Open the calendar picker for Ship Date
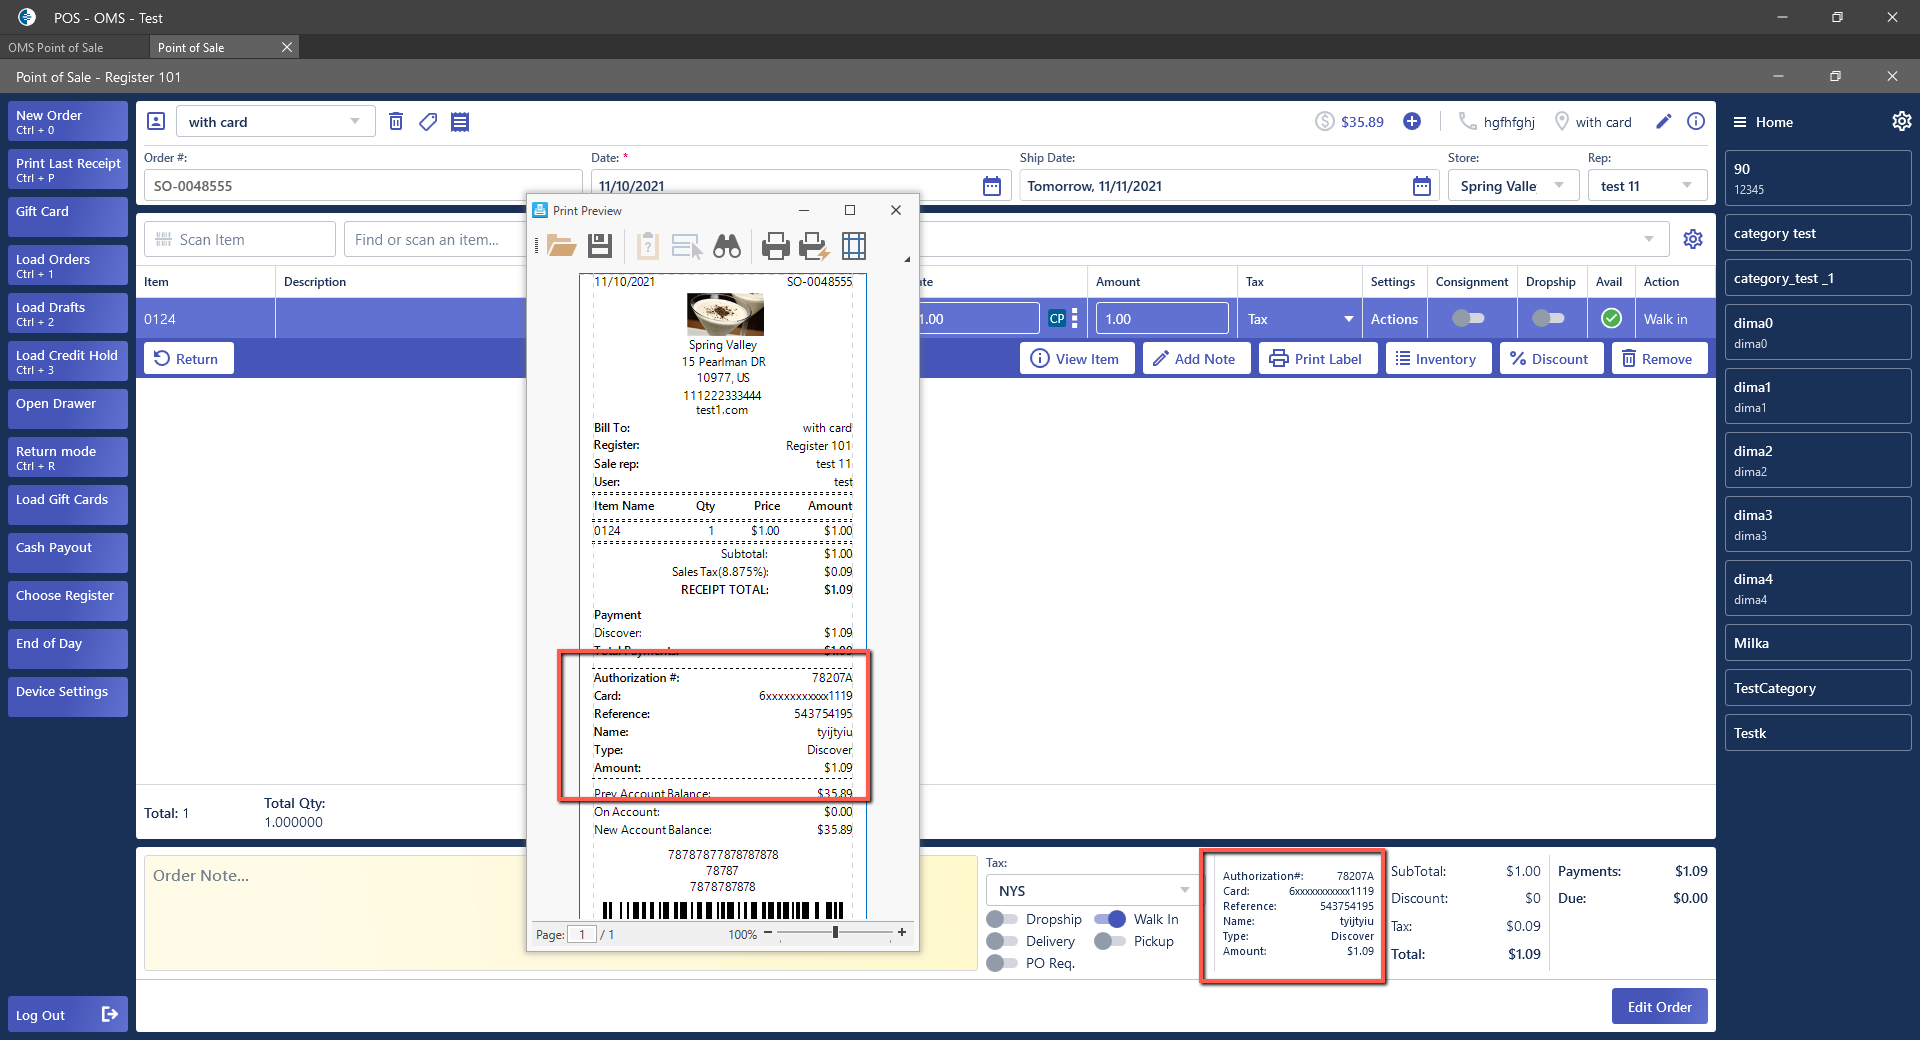Viewport: 1920px width, 1040px height. (x=1422, y=186)
